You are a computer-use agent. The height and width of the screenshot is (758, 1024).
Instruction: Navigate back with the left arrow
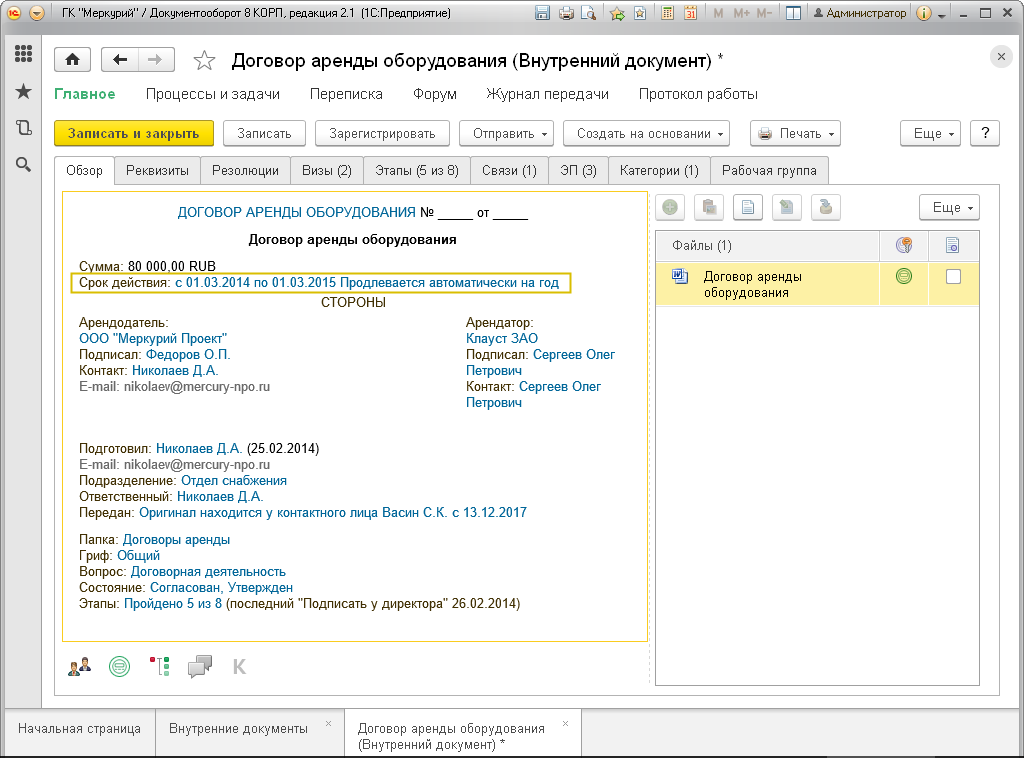coord(120,60)
